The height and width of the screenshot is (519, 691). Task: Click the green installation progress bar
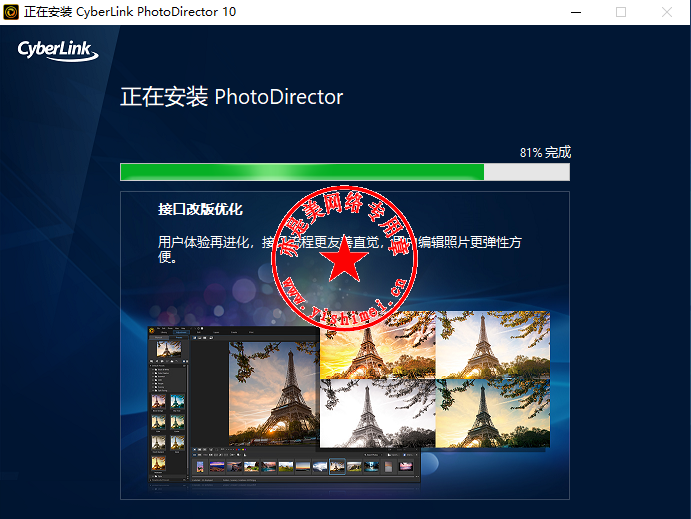coord(345,172)
